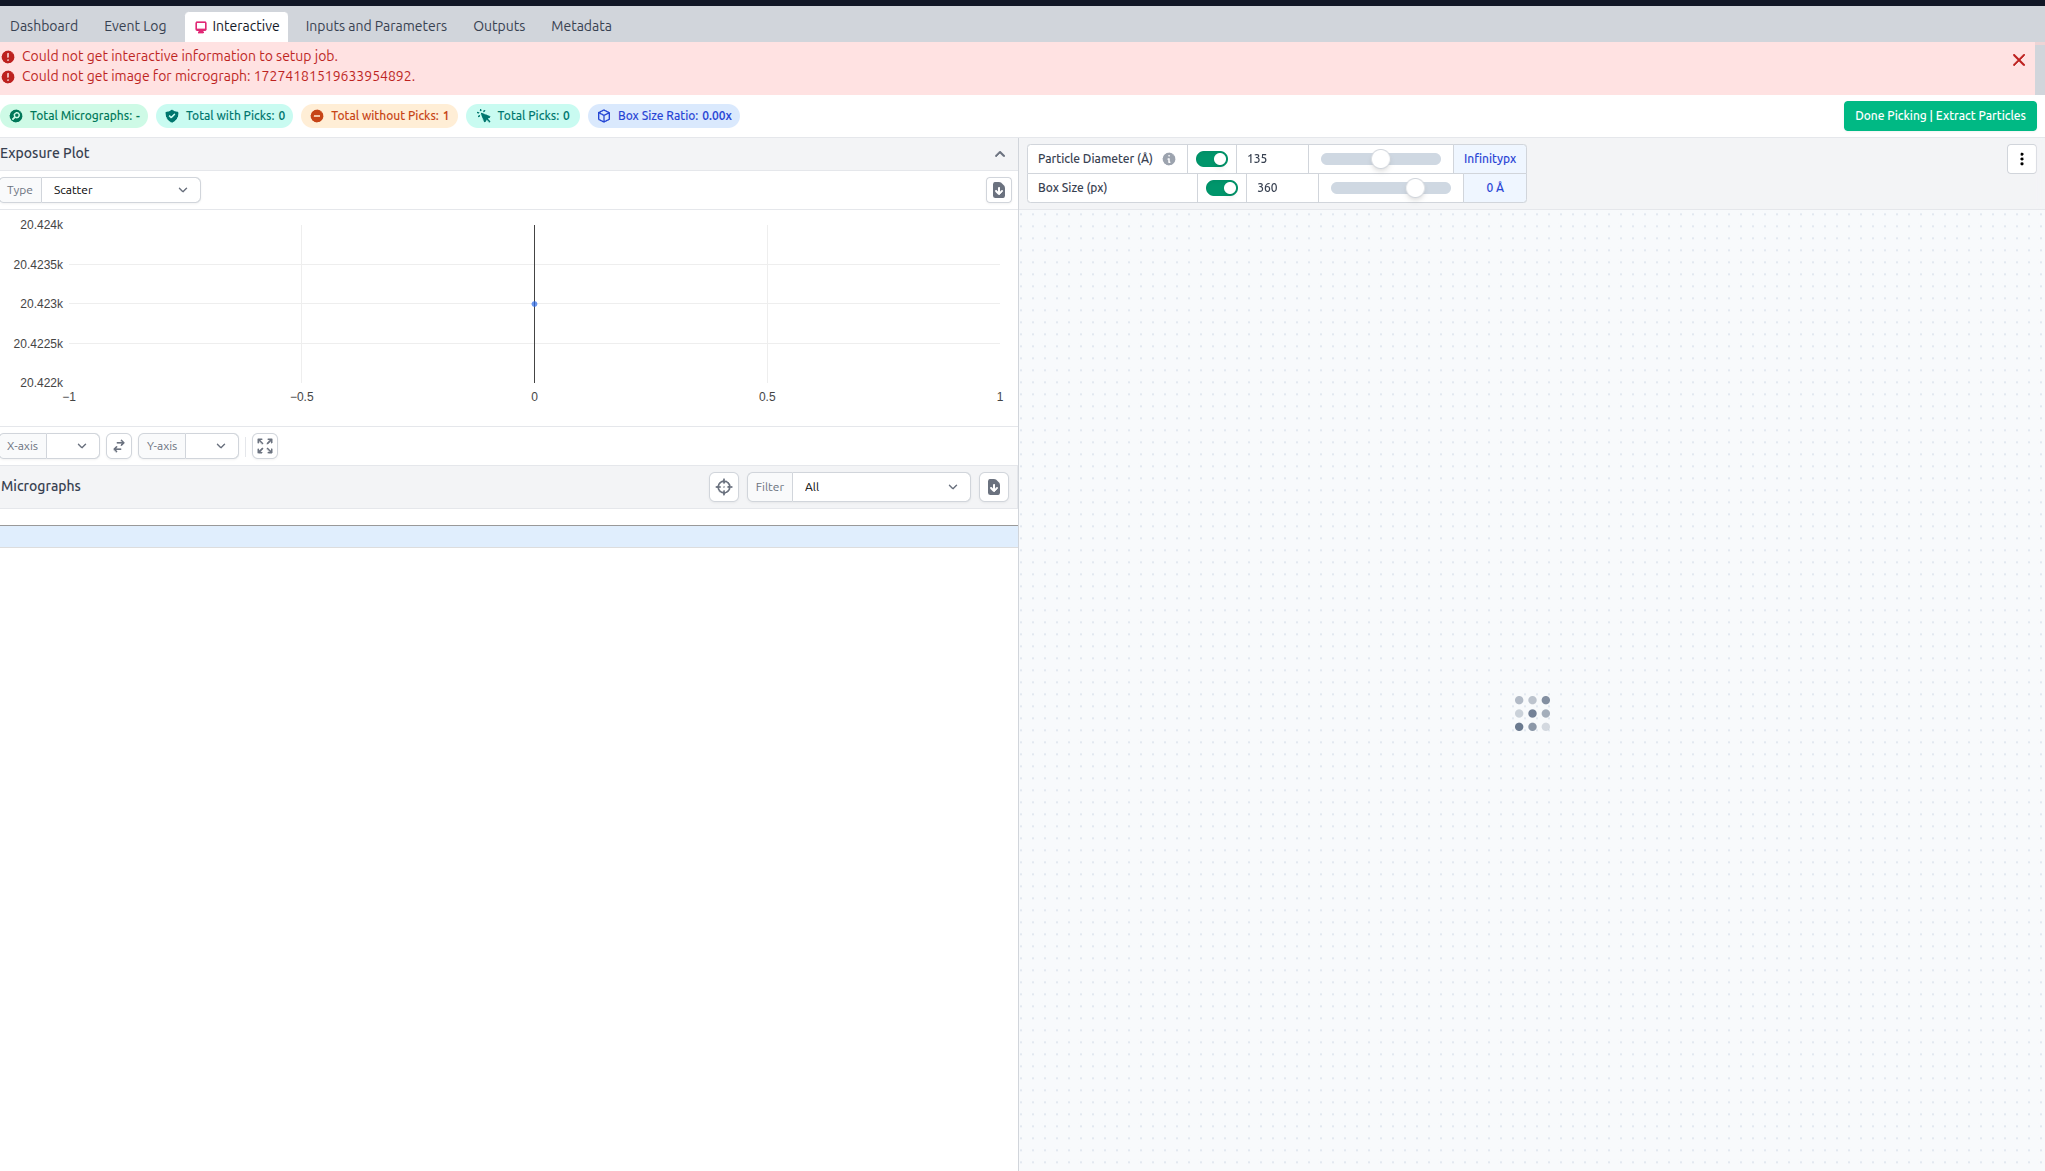Click Particle Diameter info icon
The width and height of the screenshot is (2045, 1171).
[x=1169, y=159]
